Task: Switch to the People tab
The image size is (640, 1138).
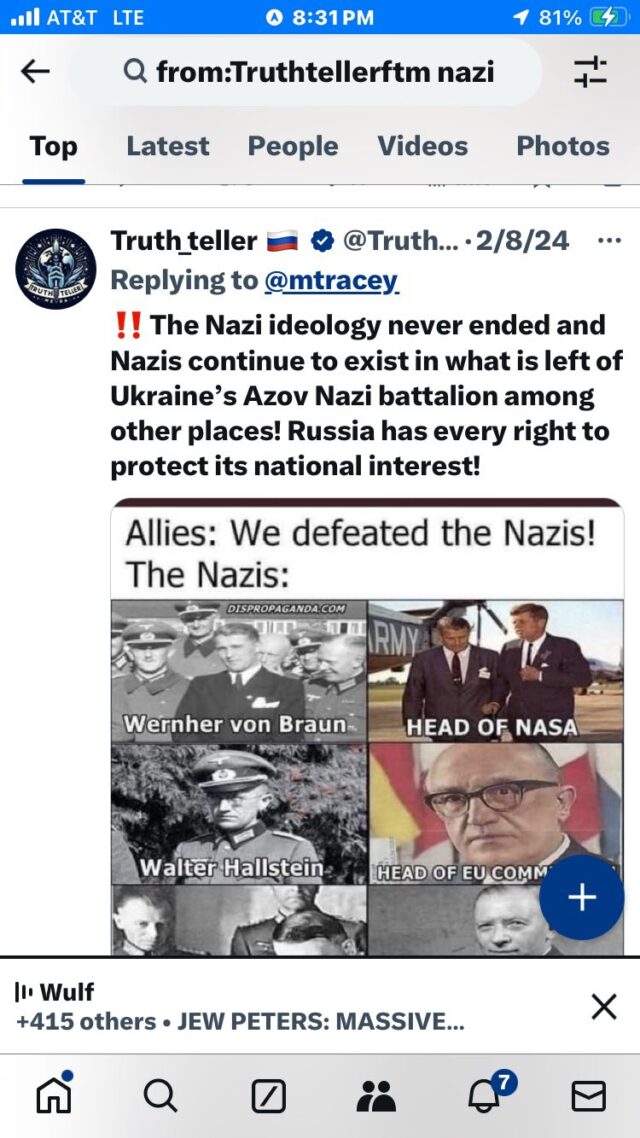Action: click(x=292, y=146)
